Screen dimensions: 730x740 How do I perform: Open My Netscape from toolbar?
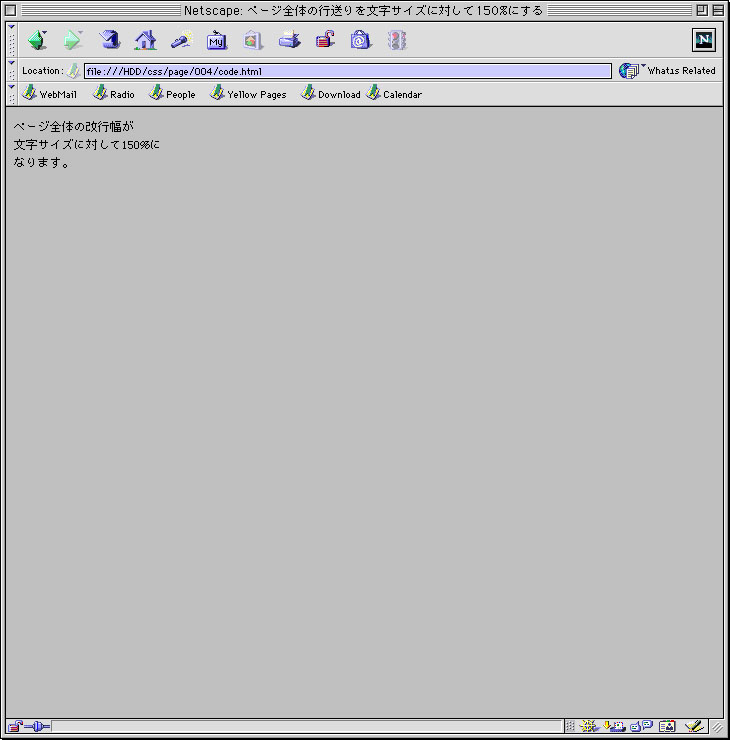pos(217,40)
